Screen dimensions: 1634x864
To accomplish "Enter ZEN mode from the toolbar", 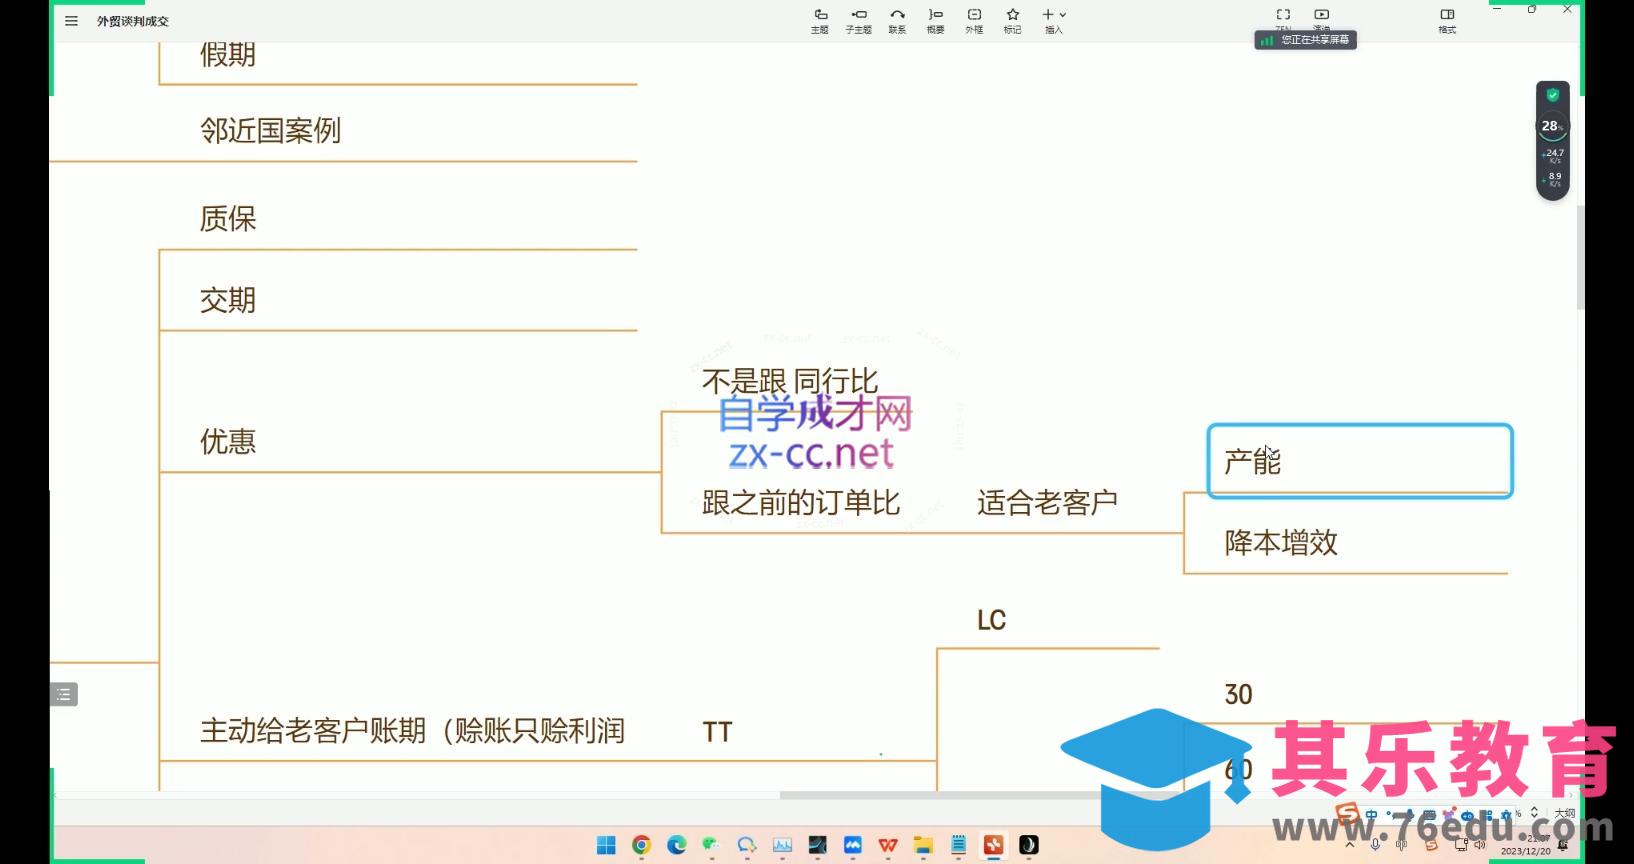I will (1283, 17).
